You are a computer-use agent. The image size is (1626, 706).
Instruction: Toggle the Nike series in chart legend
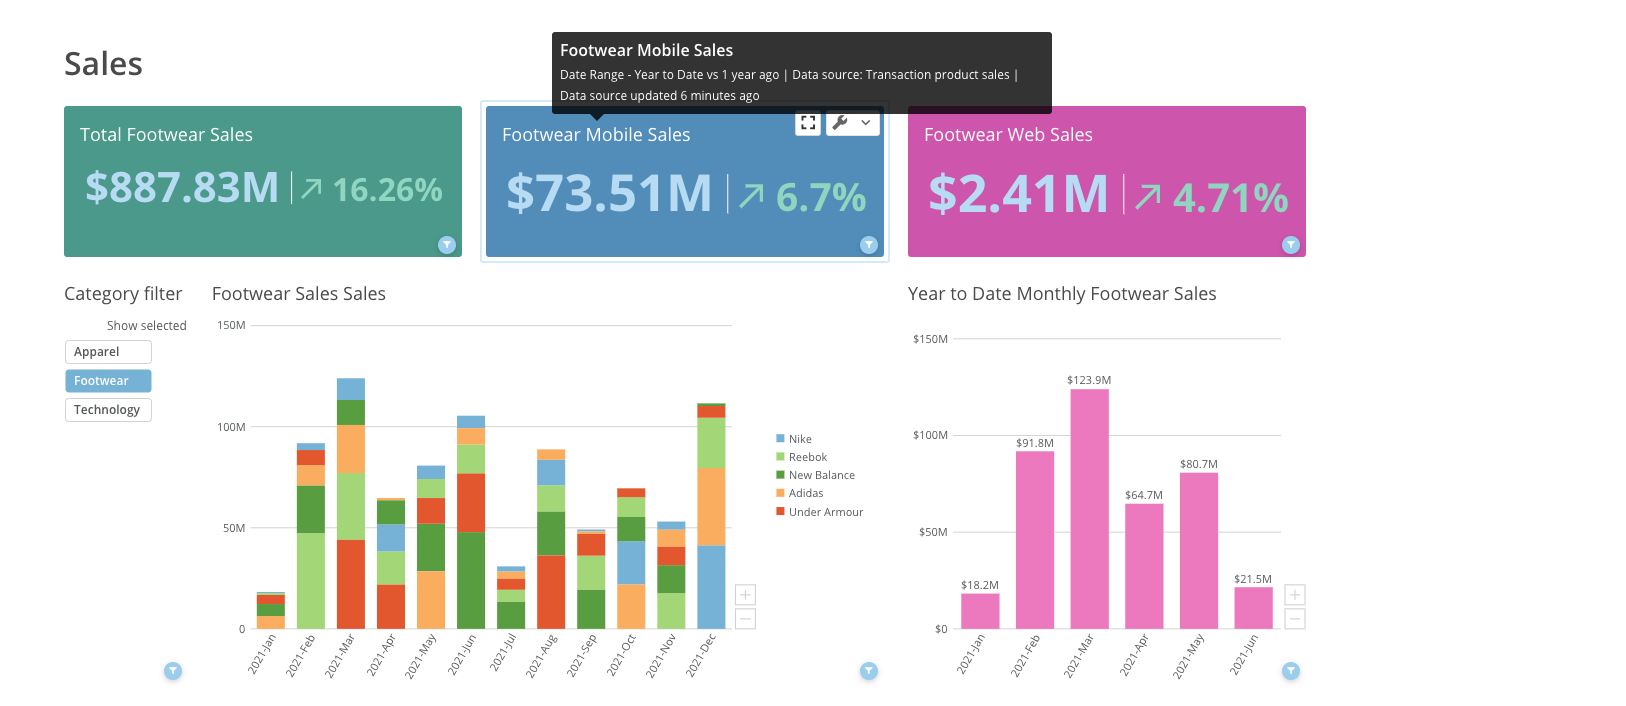tap(799, 439)
